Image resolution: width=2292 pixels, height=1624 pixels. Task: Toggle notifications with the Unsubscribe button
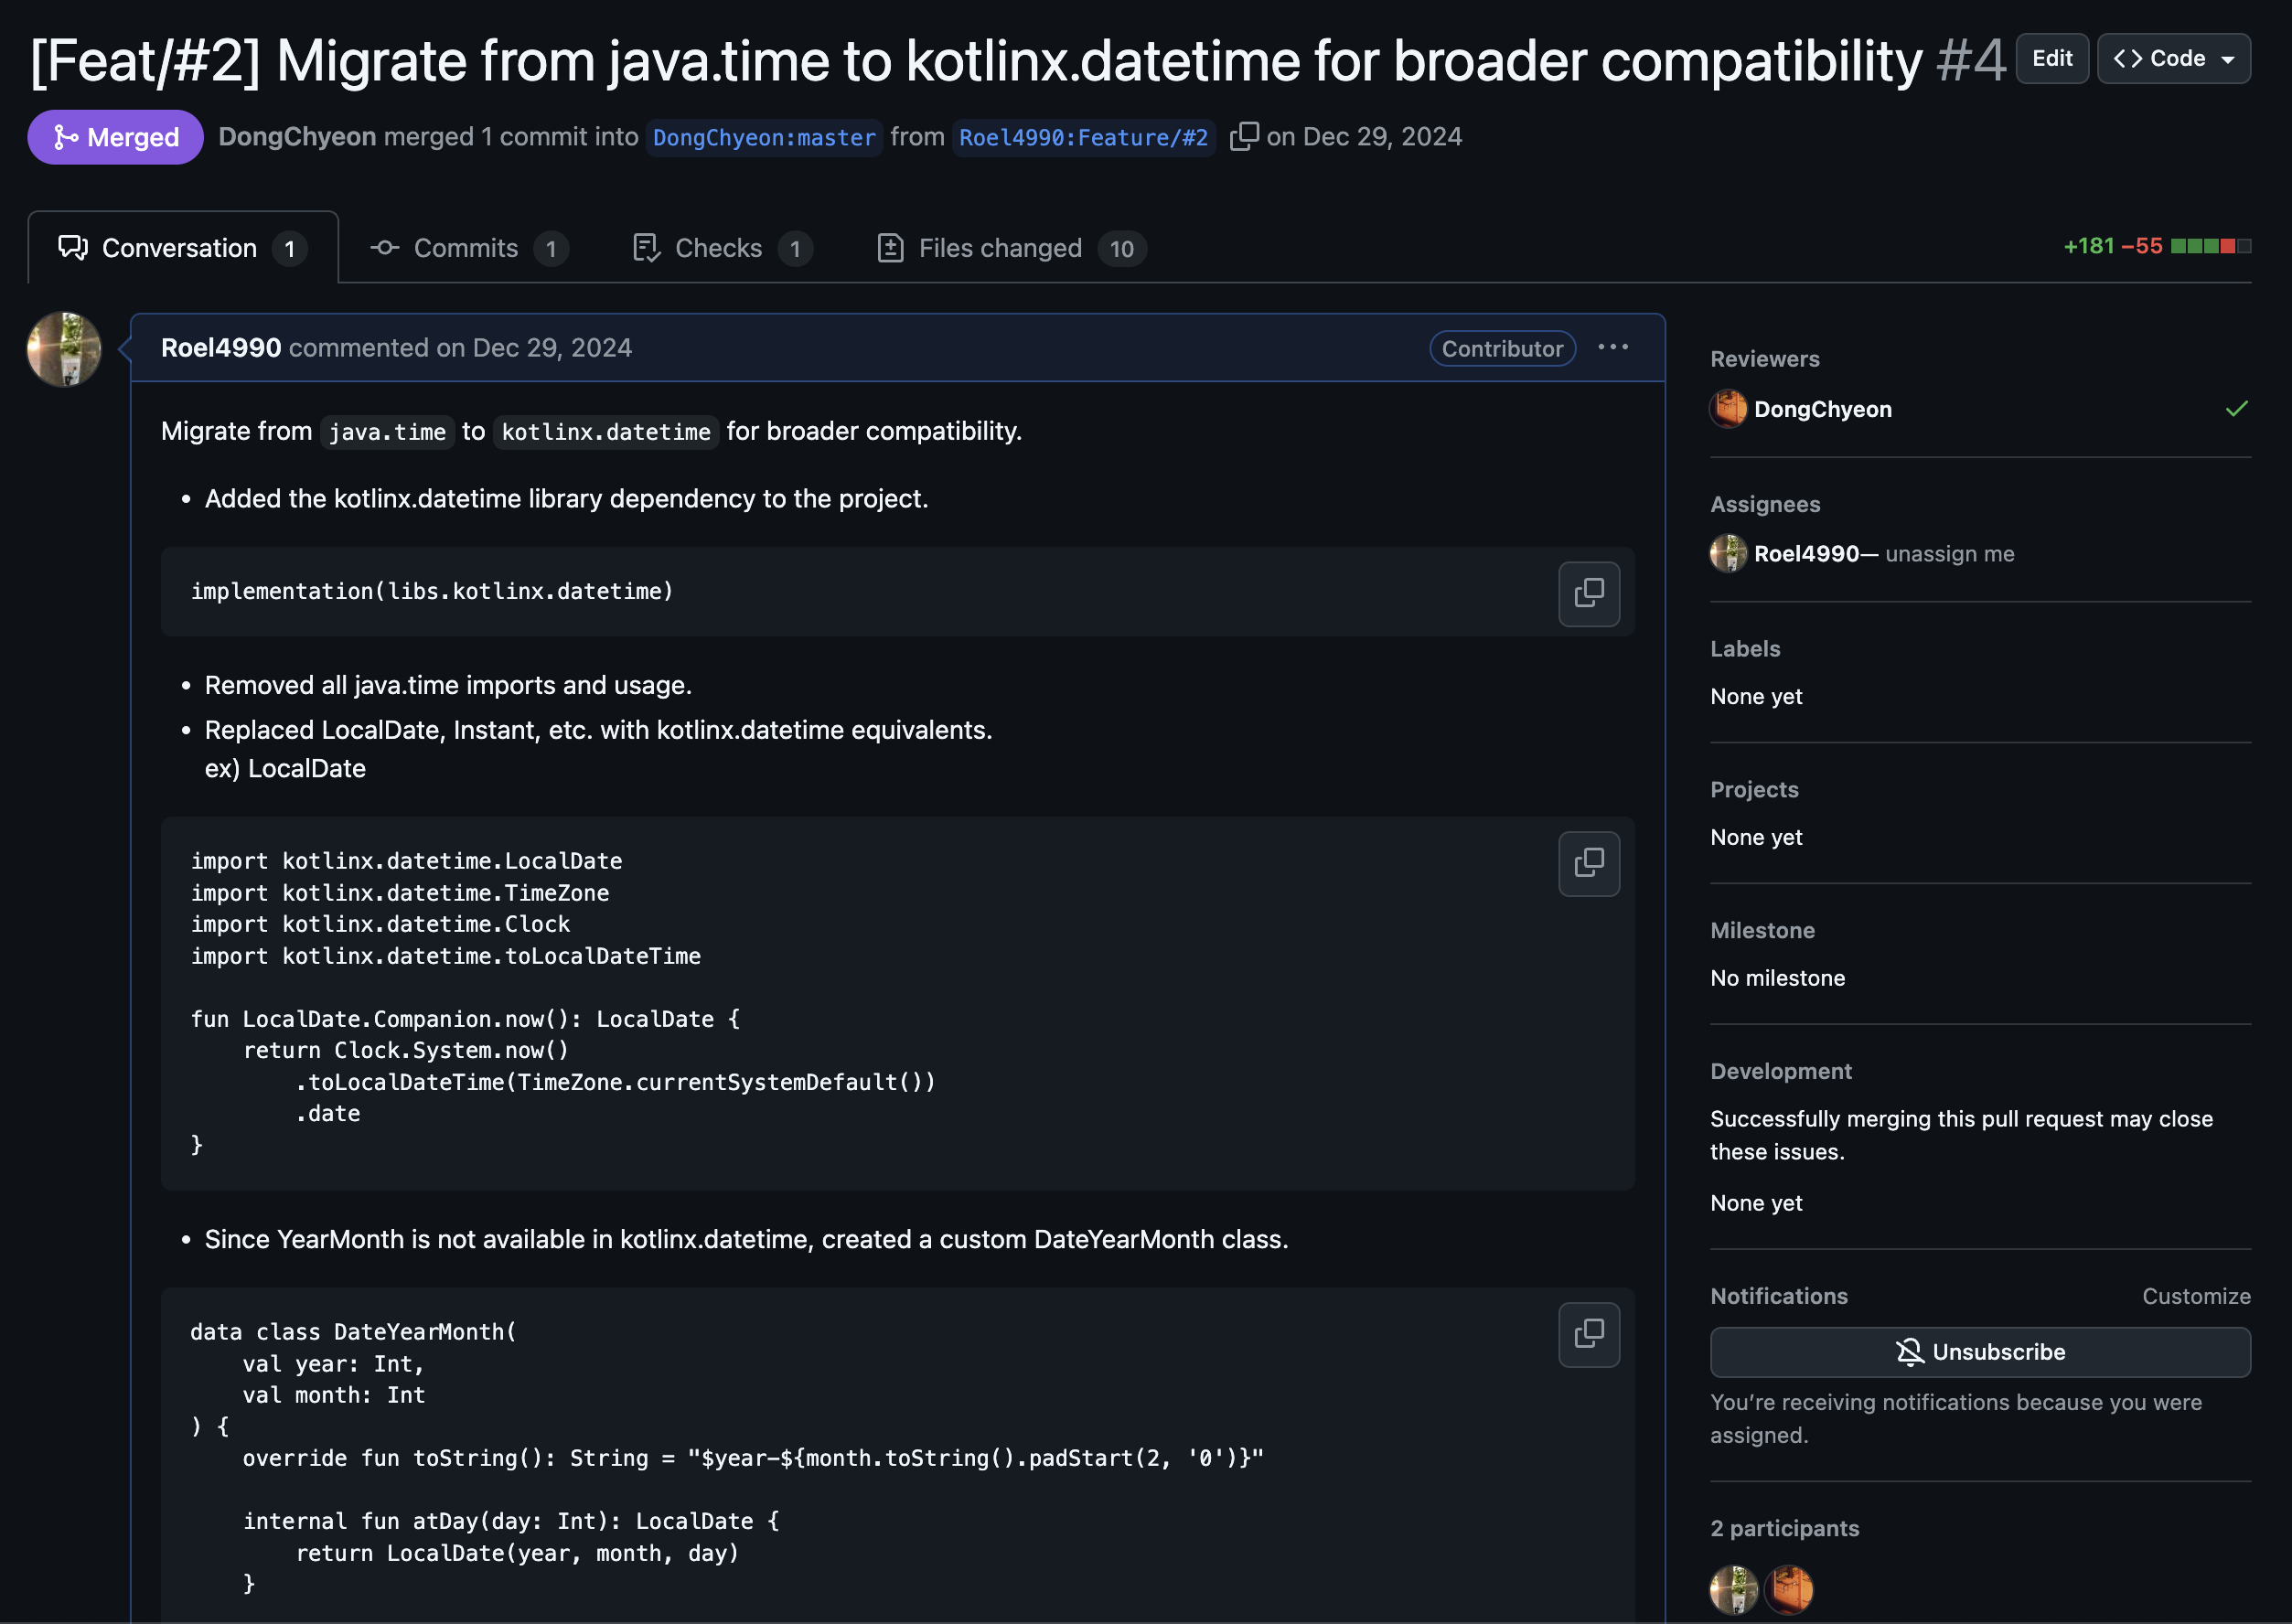[x=1979, y=1352]
